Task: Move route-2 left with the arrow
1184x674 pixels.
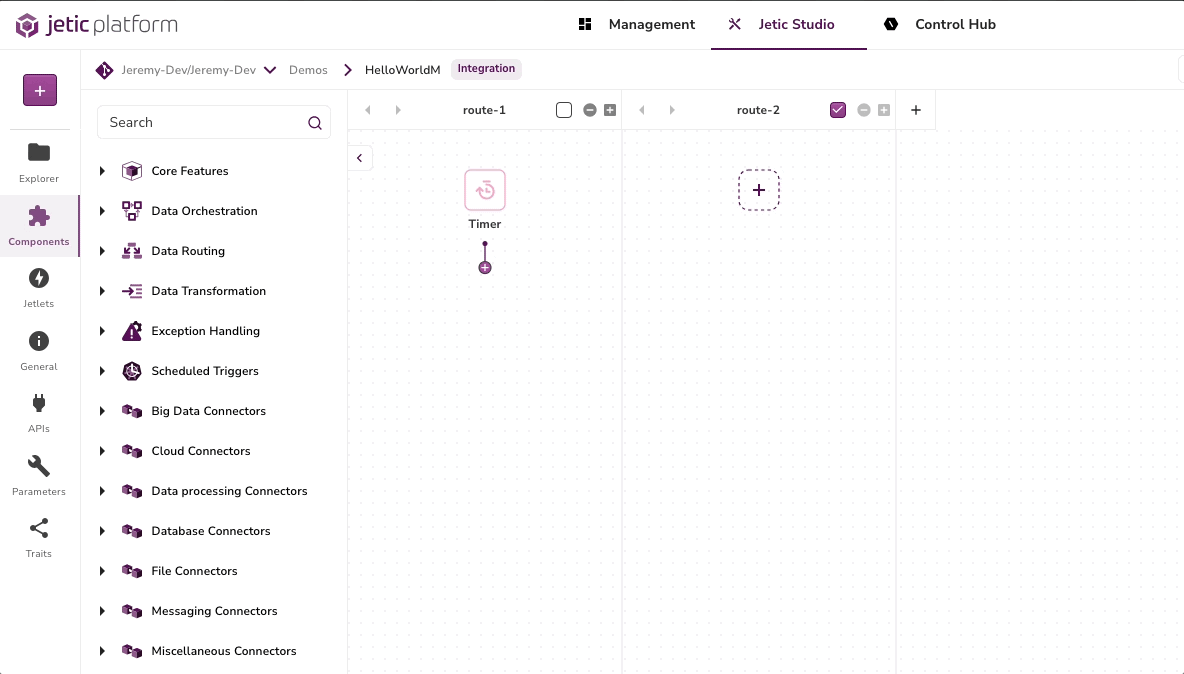Action: [x=642, y=110]
